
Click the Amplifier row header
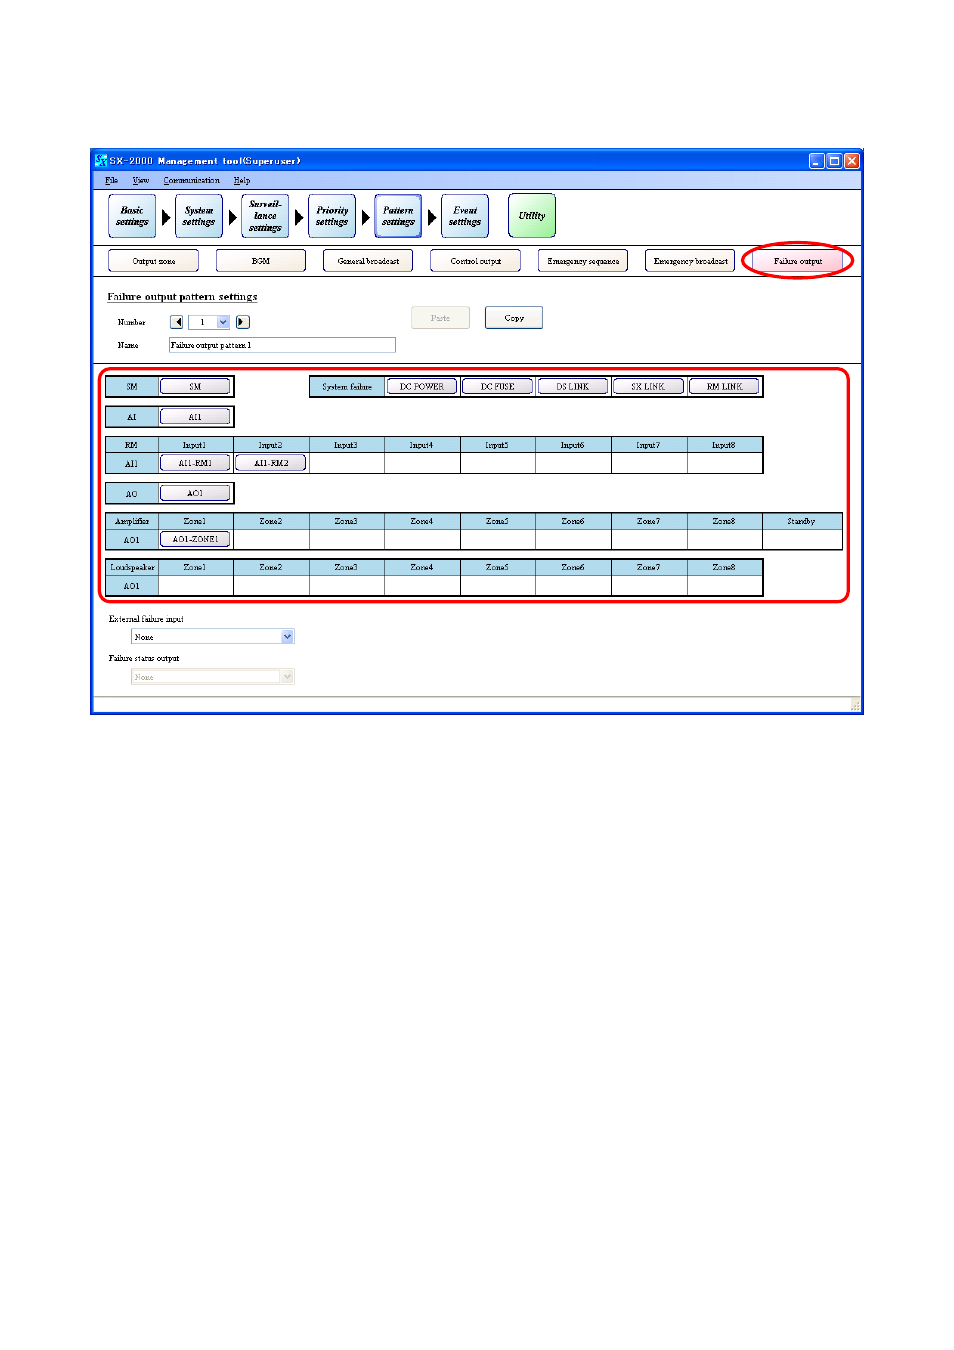pyautogui.click(x=132, y=521)
